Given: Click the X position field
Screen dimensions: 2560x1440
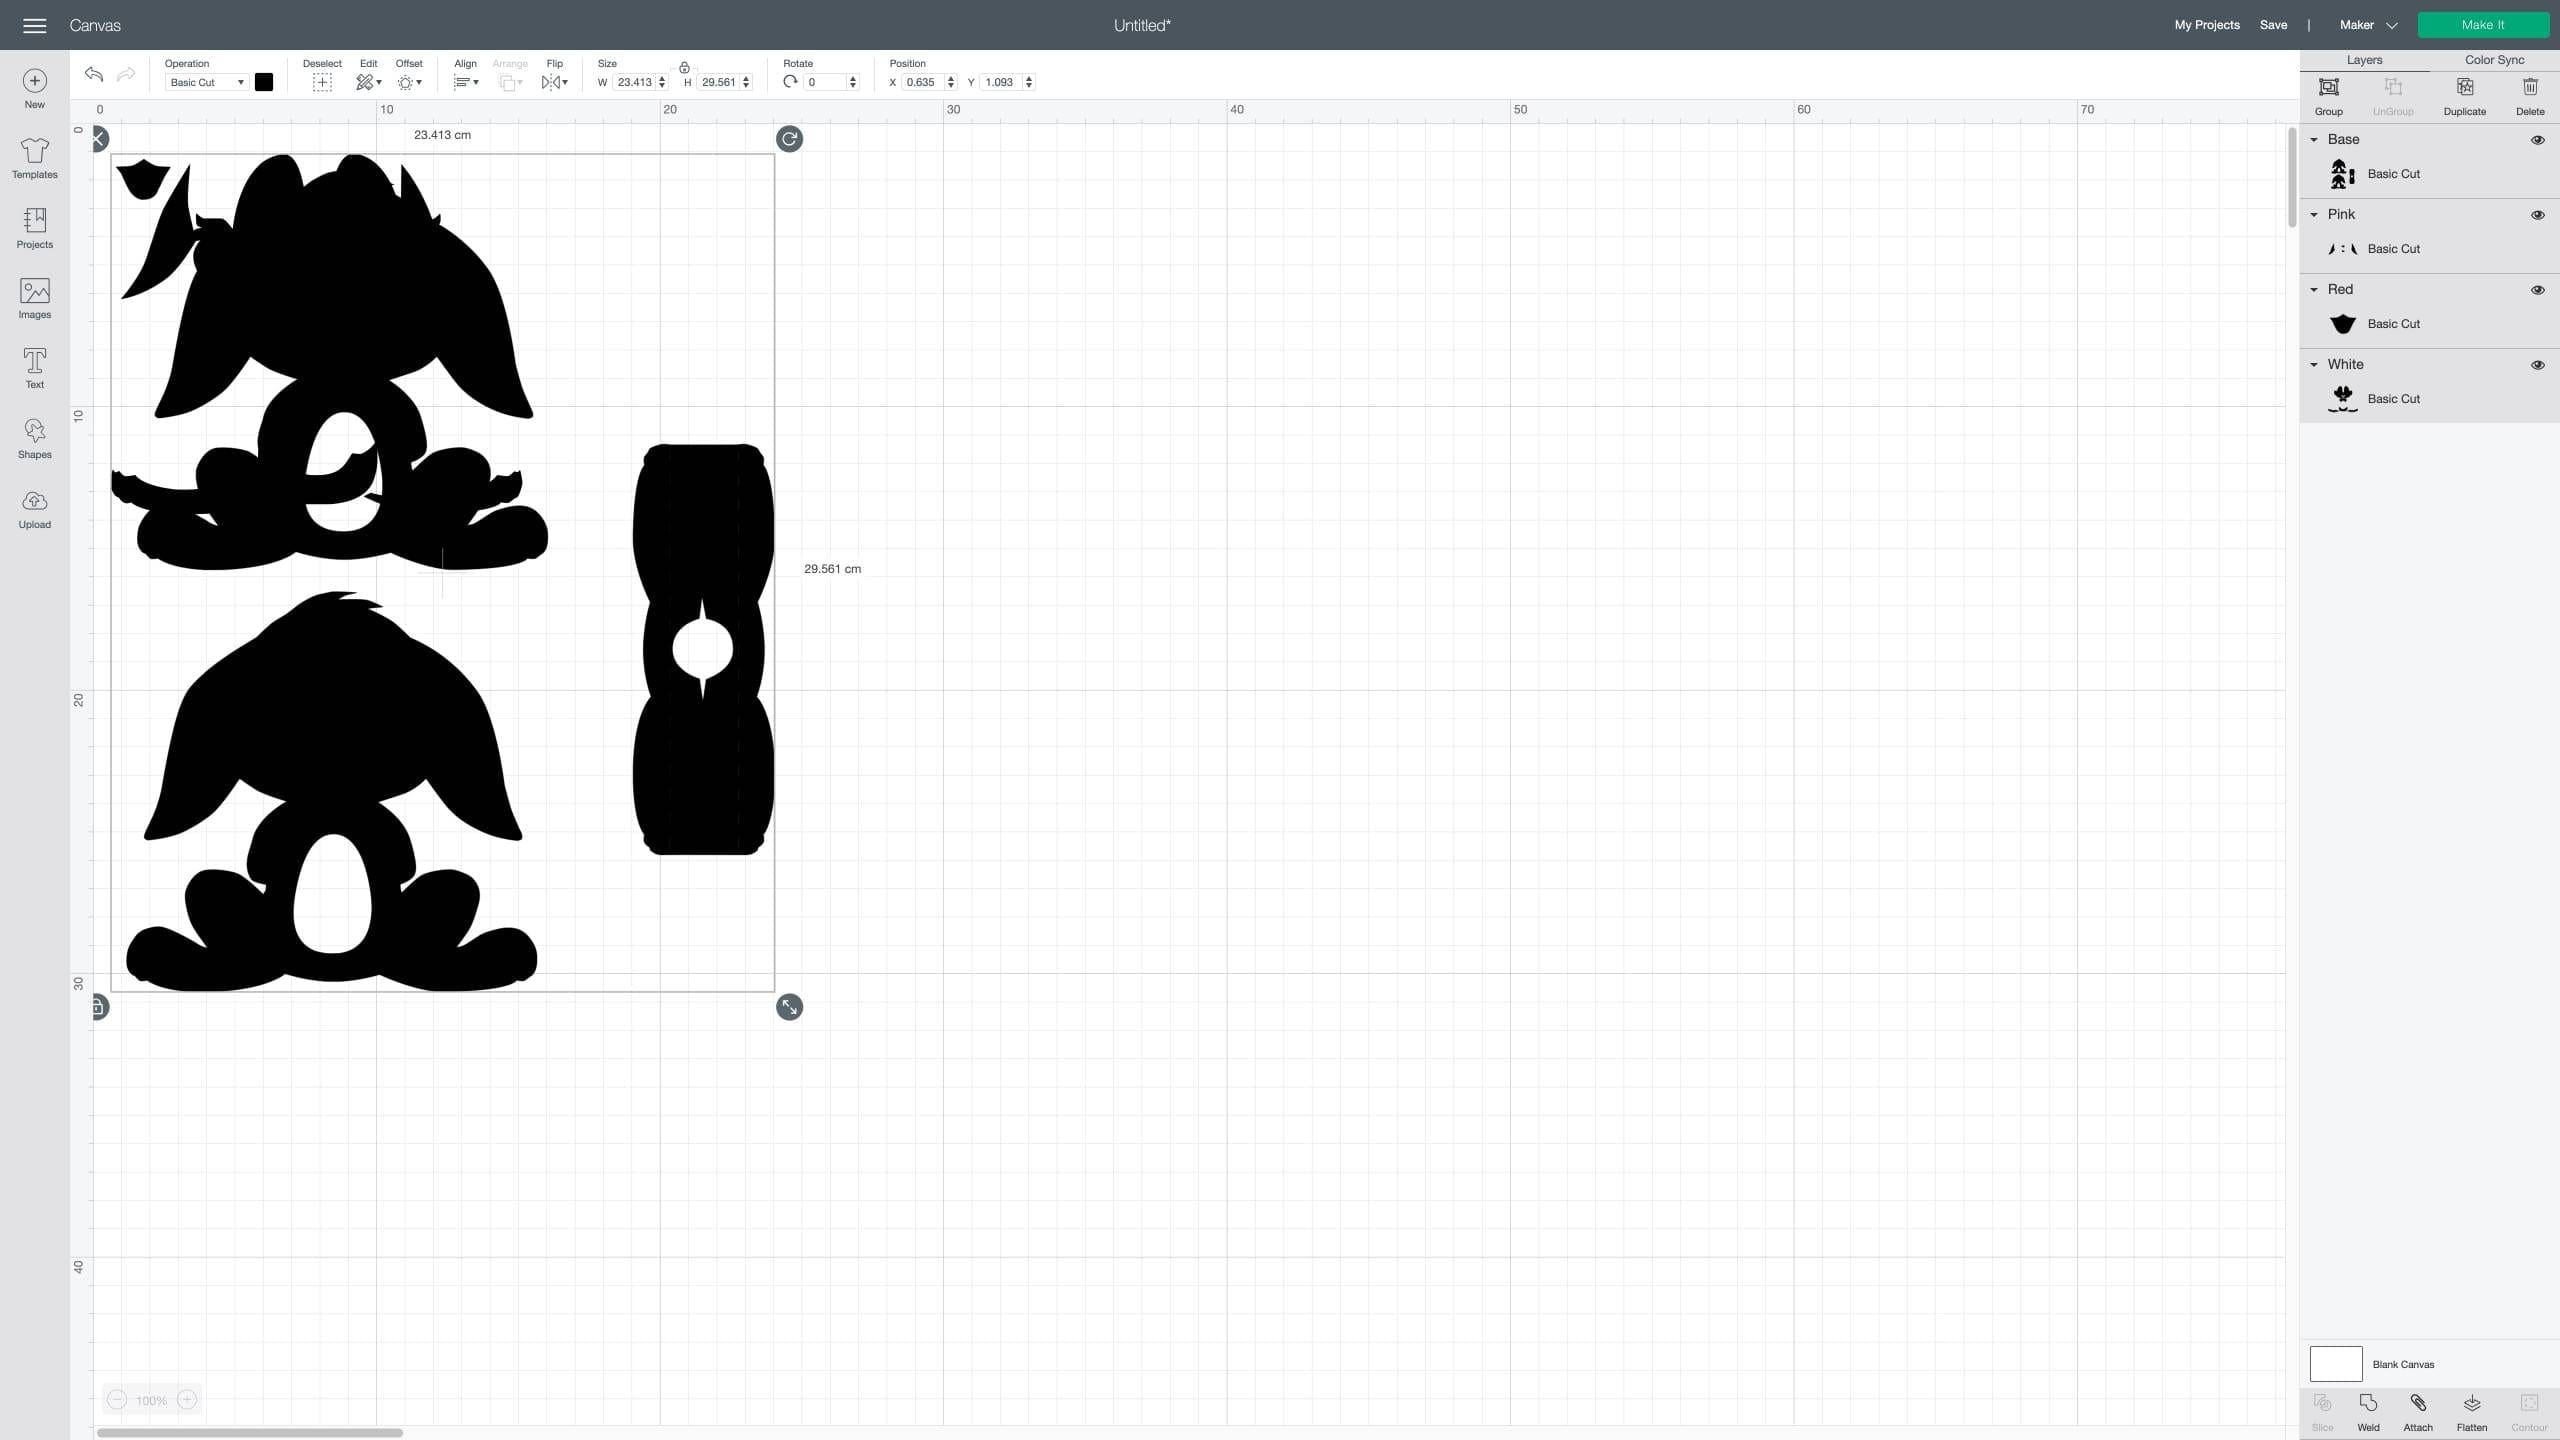Looking at the screenshot, I should click(x=922, y=83).
